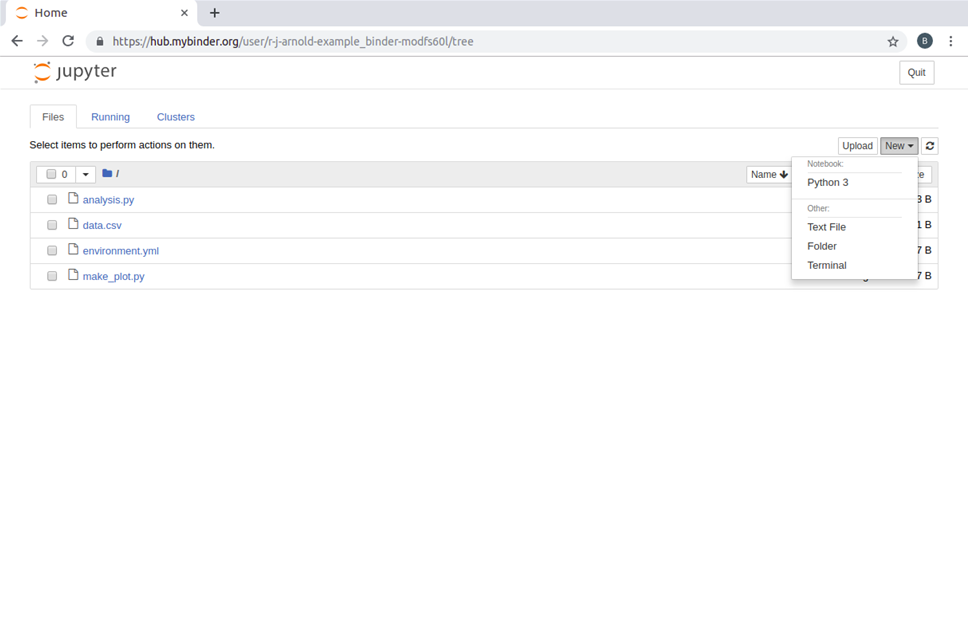The image size is (968, 618).
Task: Select Terminal in the New menu
Action: (826, 265)
